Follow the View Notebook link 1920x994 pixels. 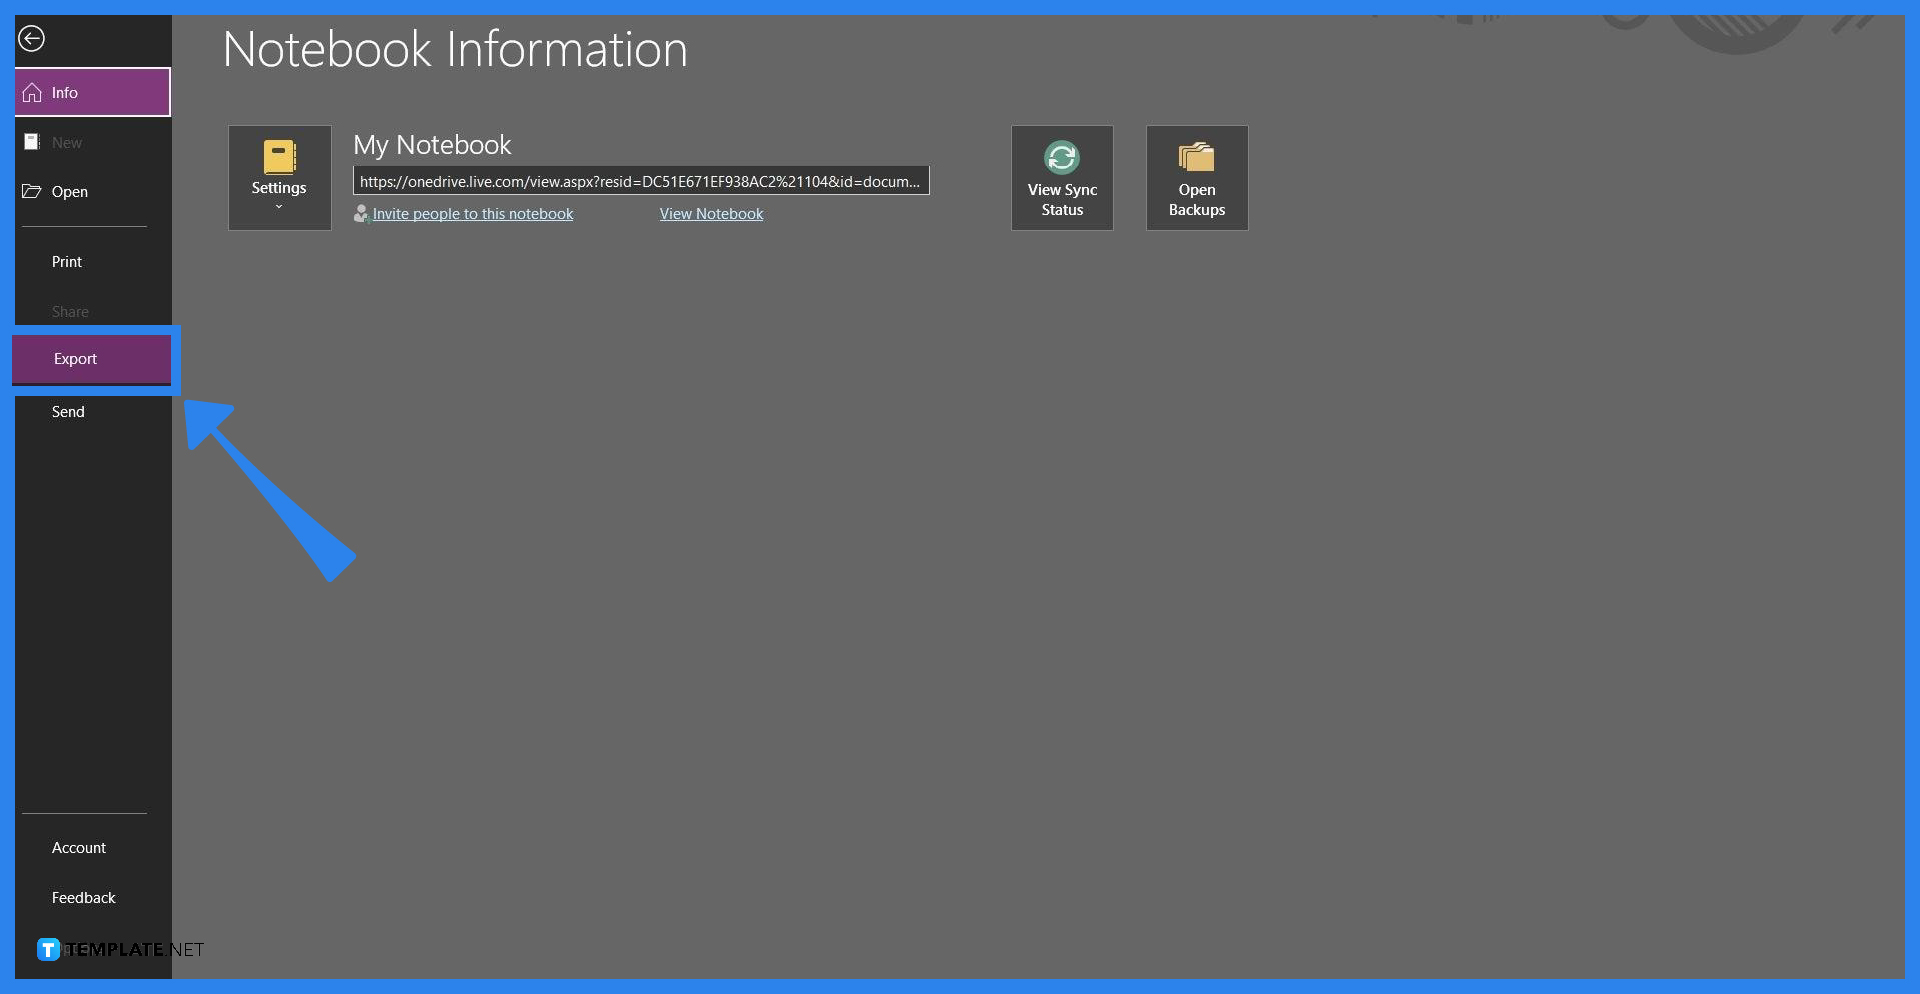click(x=711, y=214)
